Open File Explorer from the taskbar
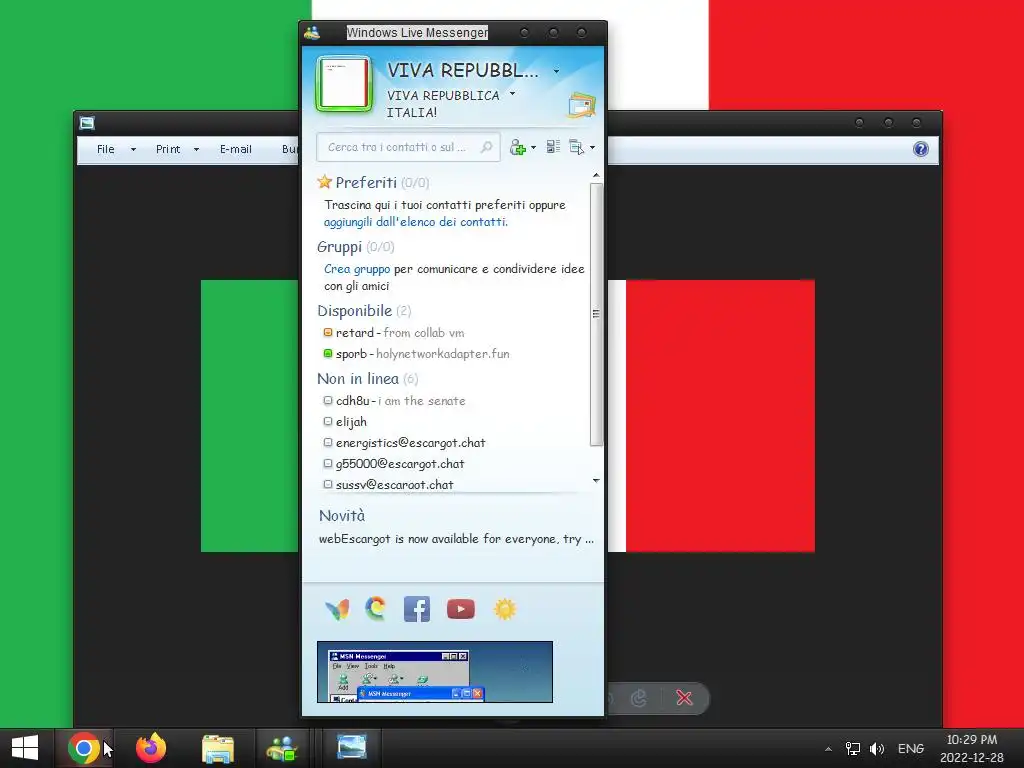 pyautogui.click(x=218, y=748)
